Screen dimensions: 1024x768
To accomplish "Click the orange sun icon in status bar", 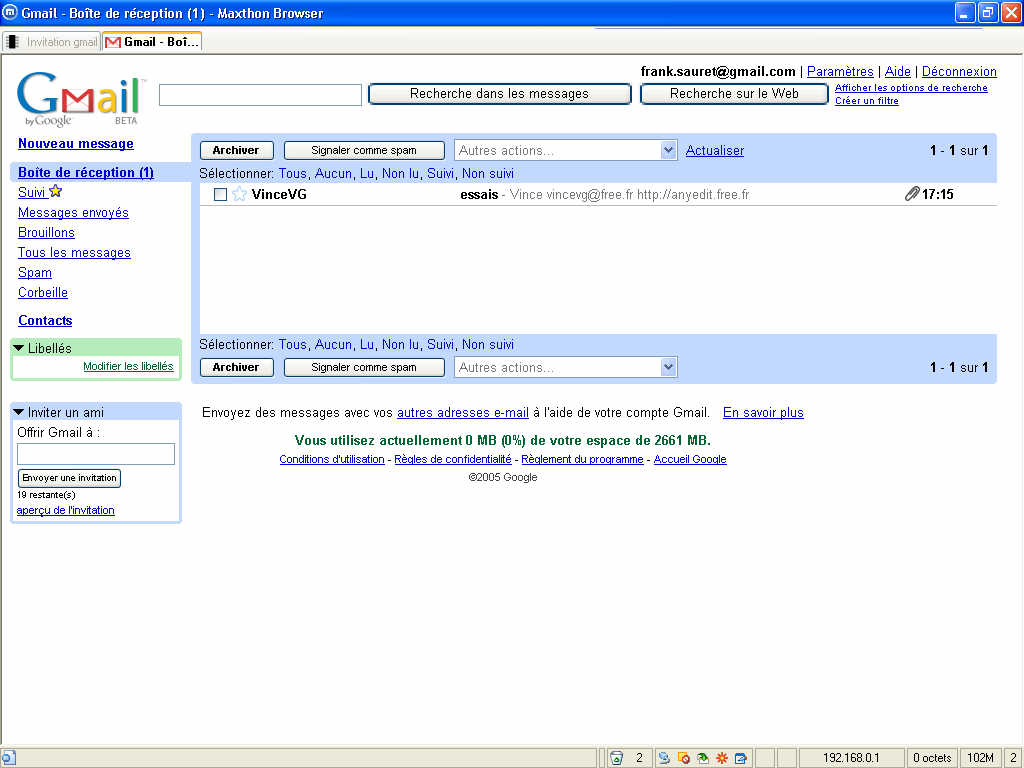I will pos(721,758).
